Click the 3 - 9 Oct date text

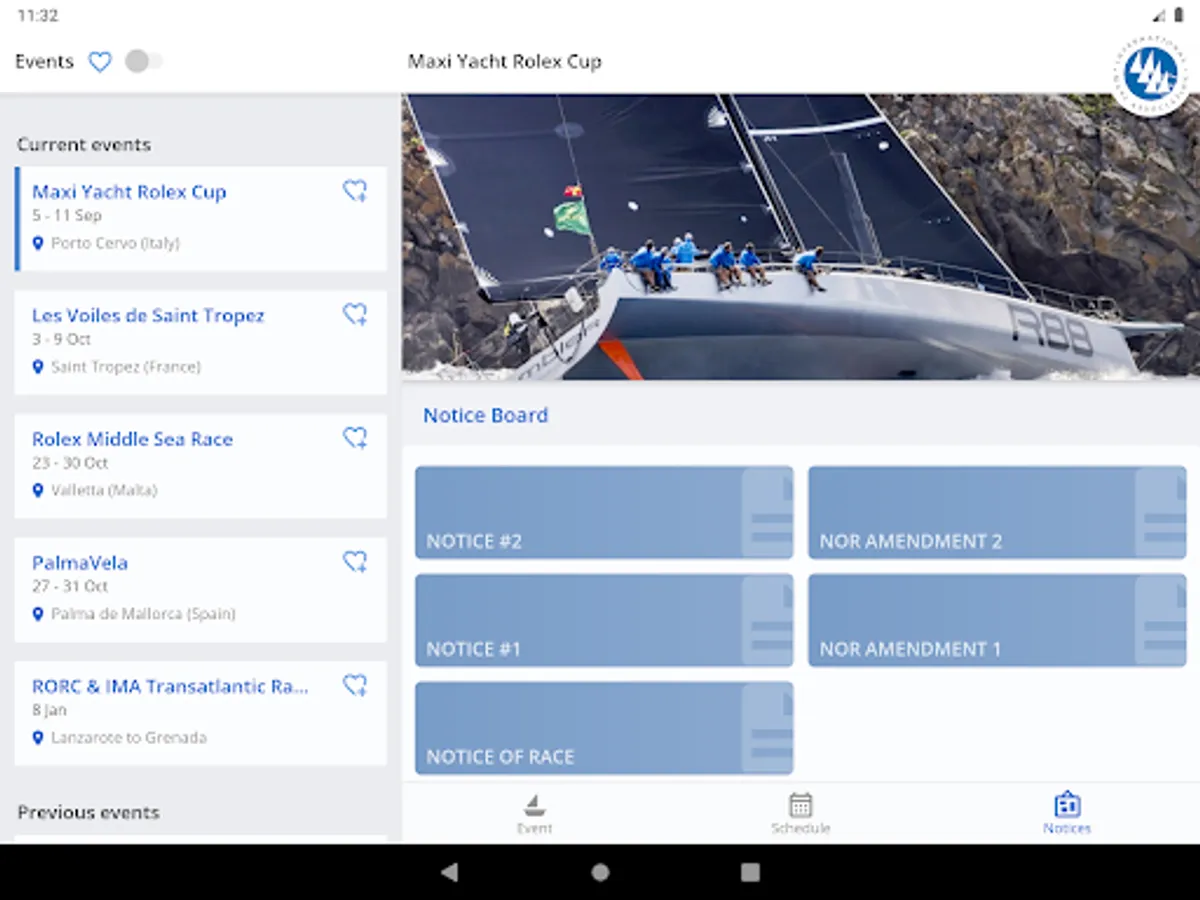point(61,340)
